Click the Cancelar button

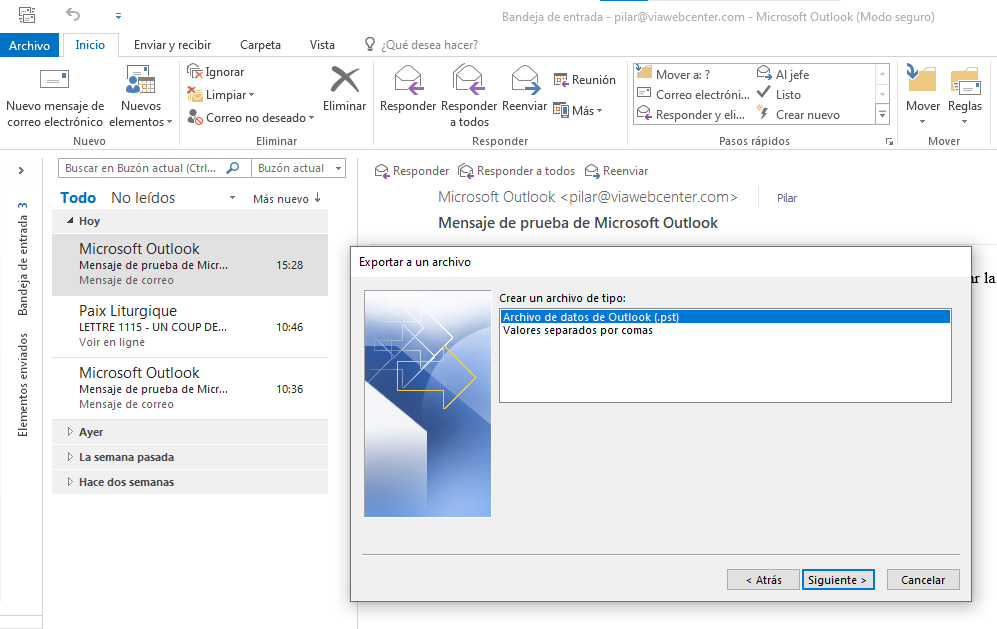tap(923, 579)
